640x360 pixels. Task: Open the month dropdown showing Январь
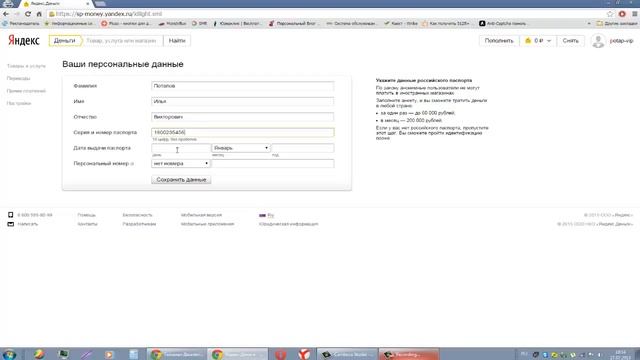[241, 148]
